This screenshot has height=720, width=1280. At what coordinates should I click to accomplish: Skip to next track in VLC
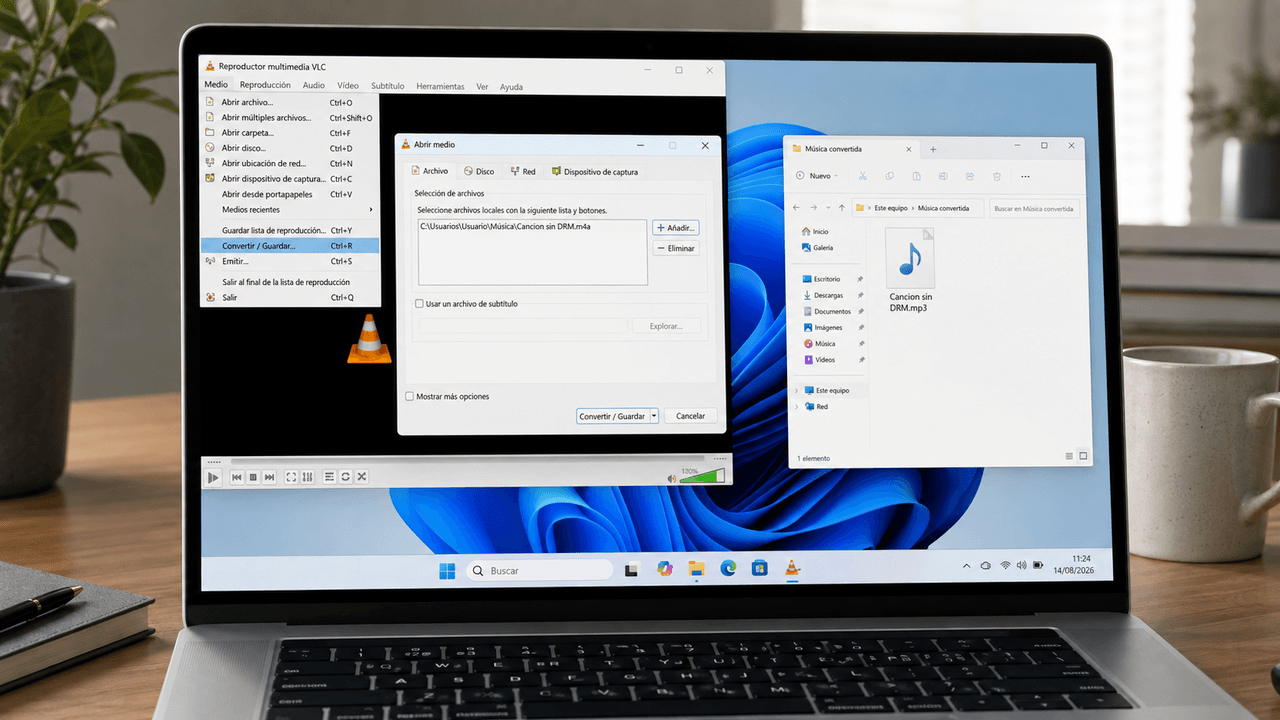269,478
